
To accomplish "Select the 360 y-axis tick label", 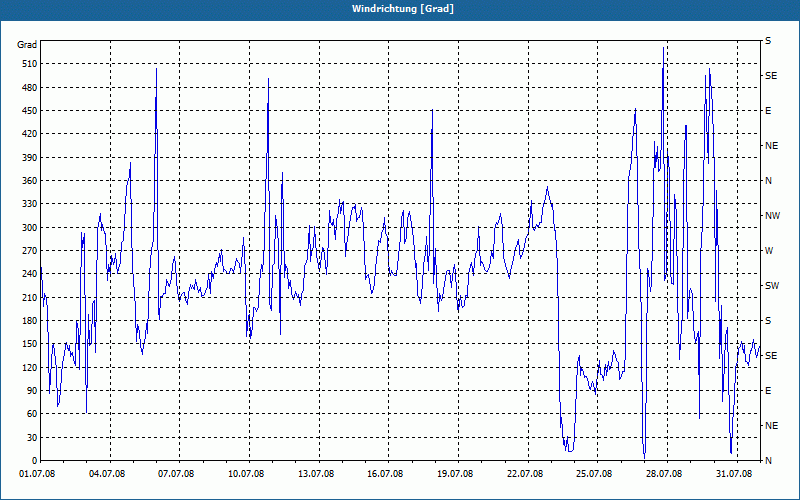I will pyautogui.click(x=30, y=181).
